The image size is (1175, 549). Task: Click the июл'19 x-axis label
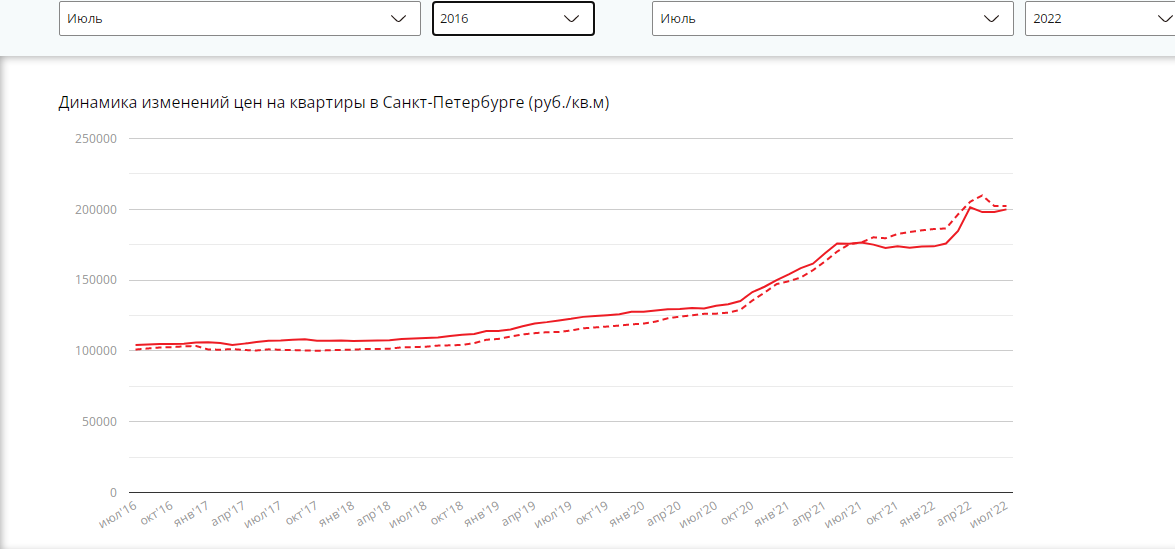(x=555, y=516)
